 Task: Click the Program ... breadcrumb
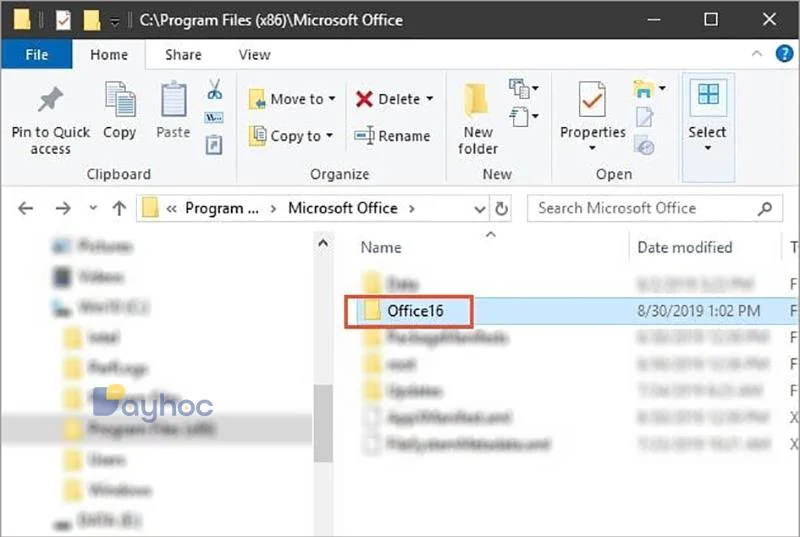coord(222,208)
